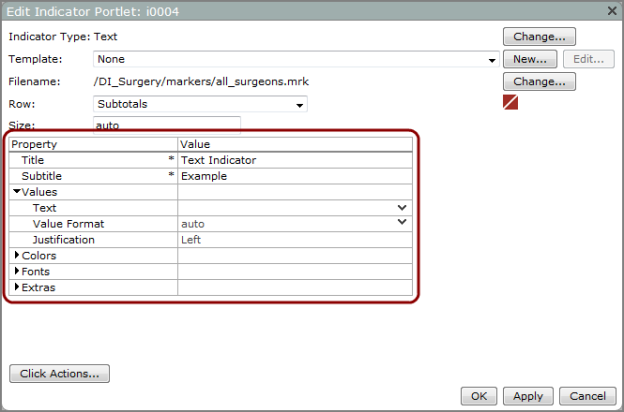Click the Size input field
Screen dimensions: 624x412
[167, 125]
